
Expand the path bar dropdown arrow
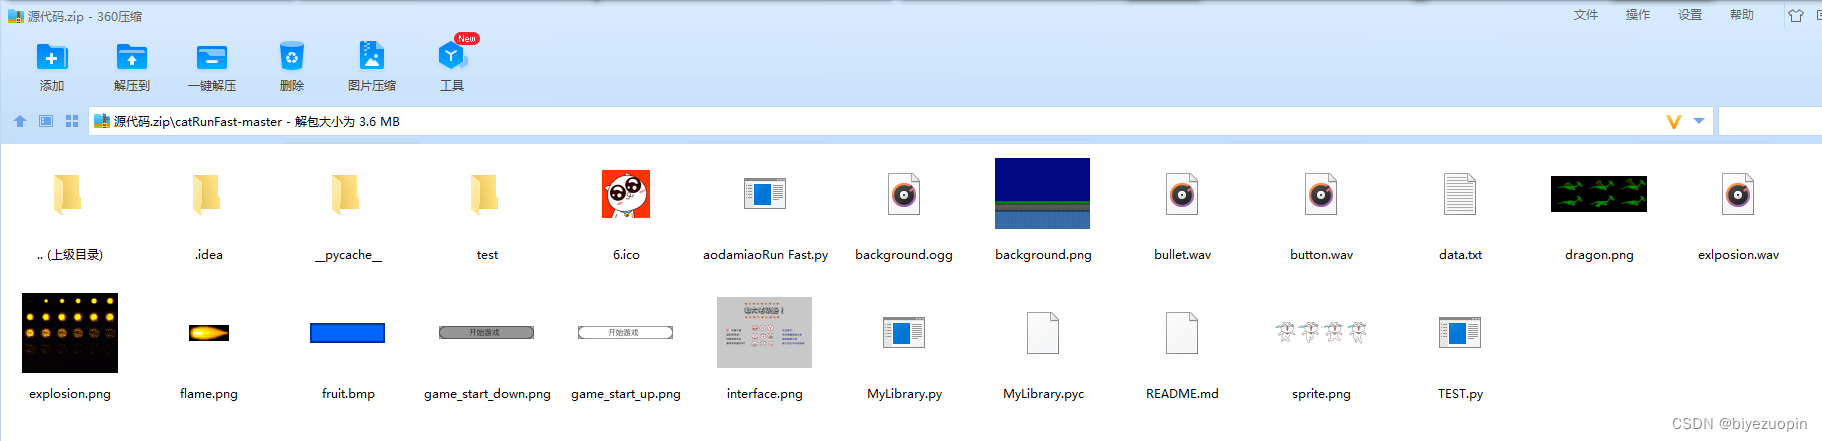tap(1699, 121)
